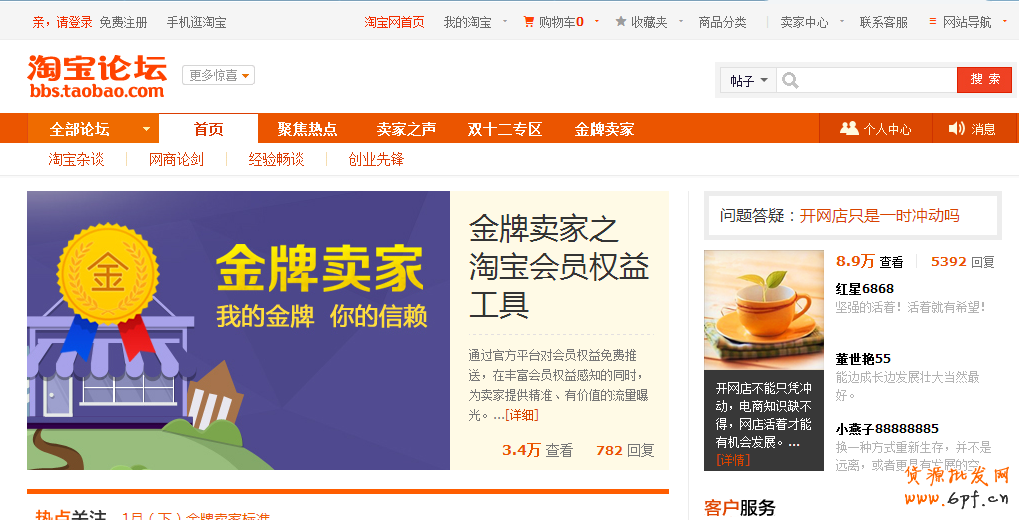This screenshot has width=1019, height=520.
Task: Click the red 搜索 button
Action: 984,80
